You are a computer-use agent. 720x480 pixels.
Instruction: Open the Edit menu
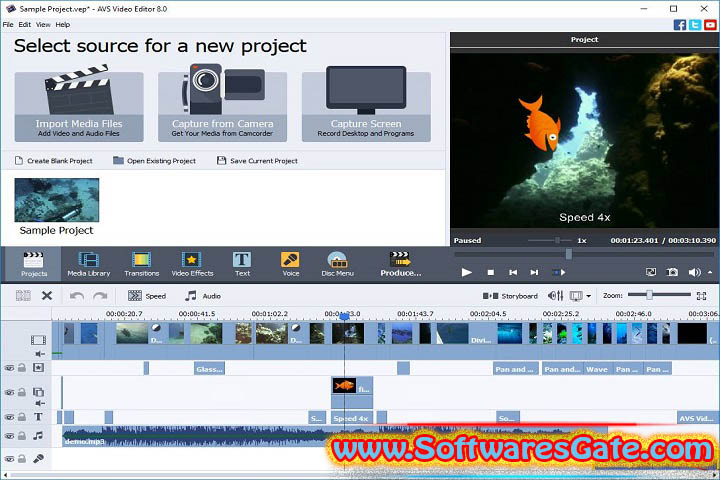pos(24,24)
